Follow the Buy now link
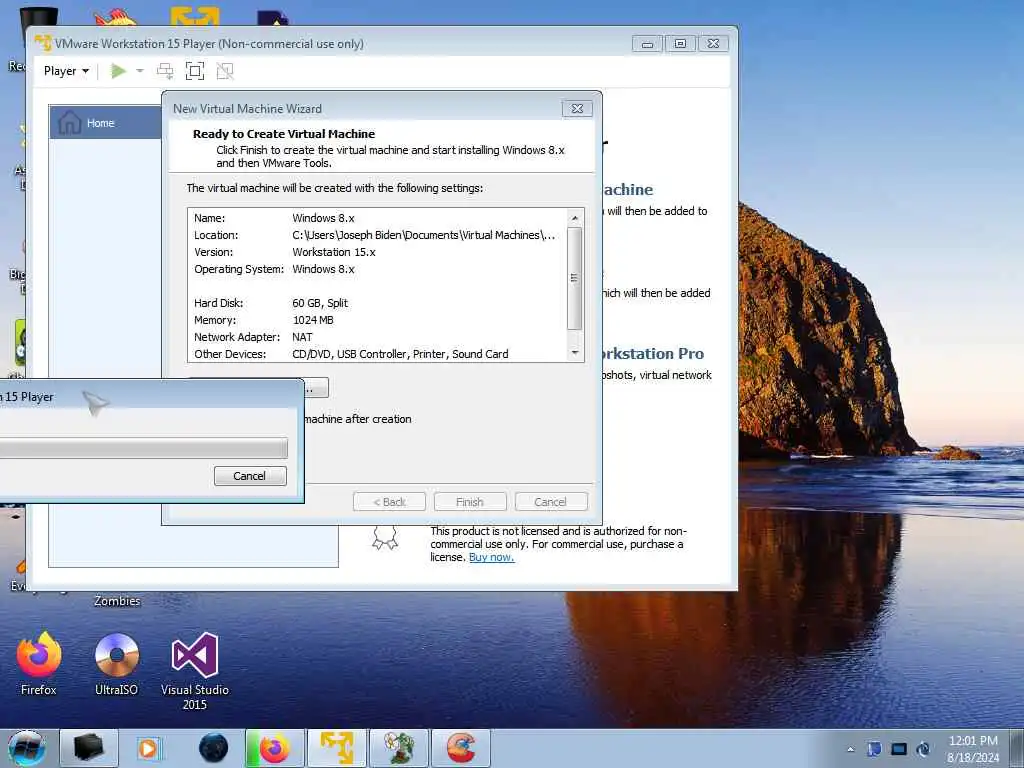 491,557
